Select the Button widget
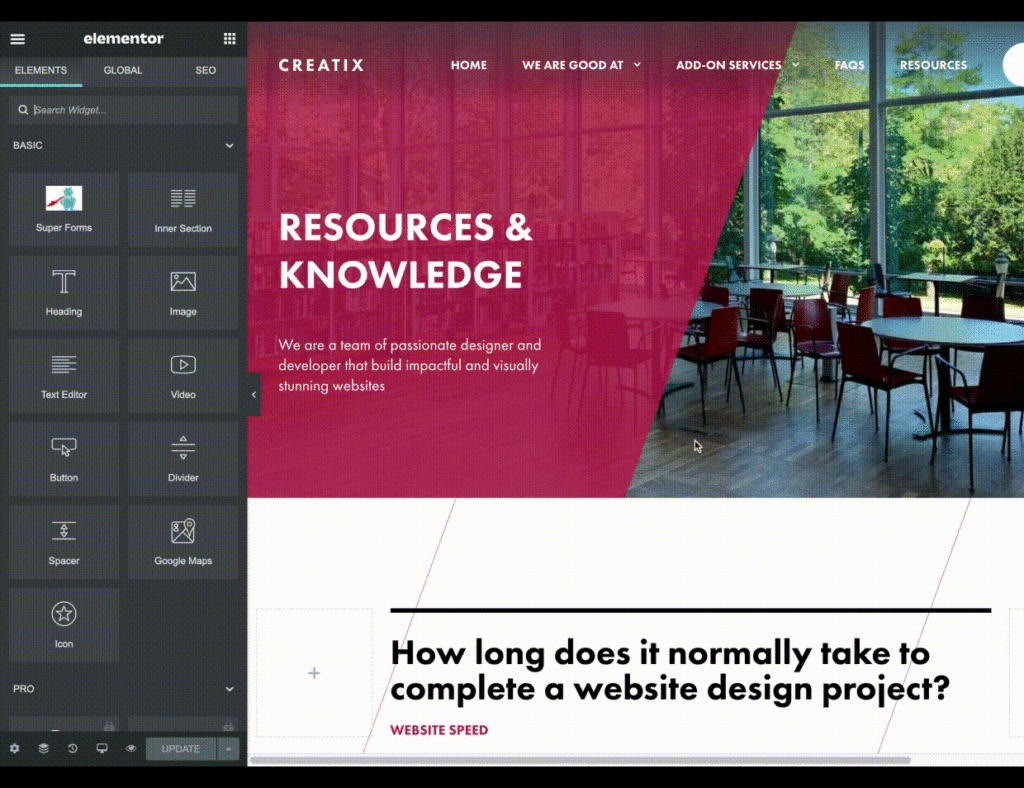Image resolution: width=1024 pixels, height=788 pixels. pyautogui.click(x=64, y=458)
